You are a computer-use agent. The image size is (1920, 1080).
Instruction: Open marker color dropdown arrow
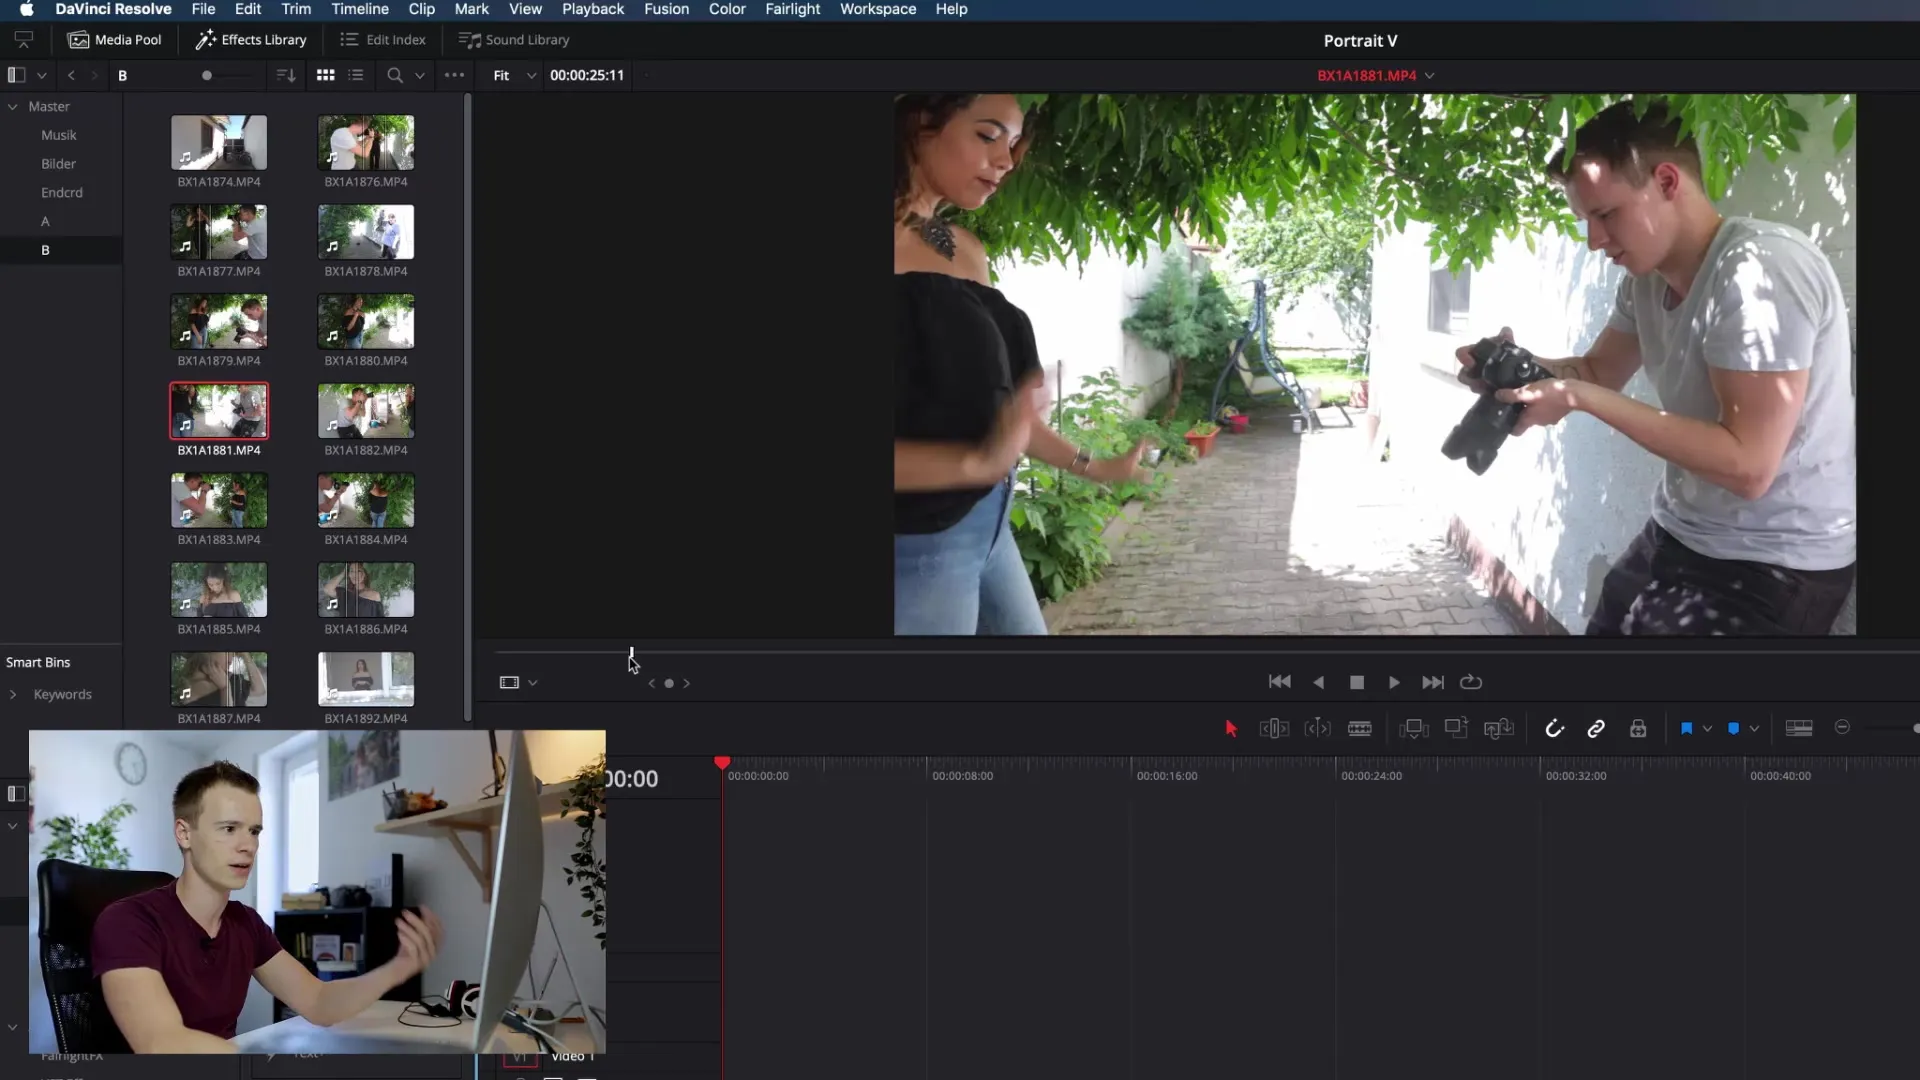(1754, 729)
